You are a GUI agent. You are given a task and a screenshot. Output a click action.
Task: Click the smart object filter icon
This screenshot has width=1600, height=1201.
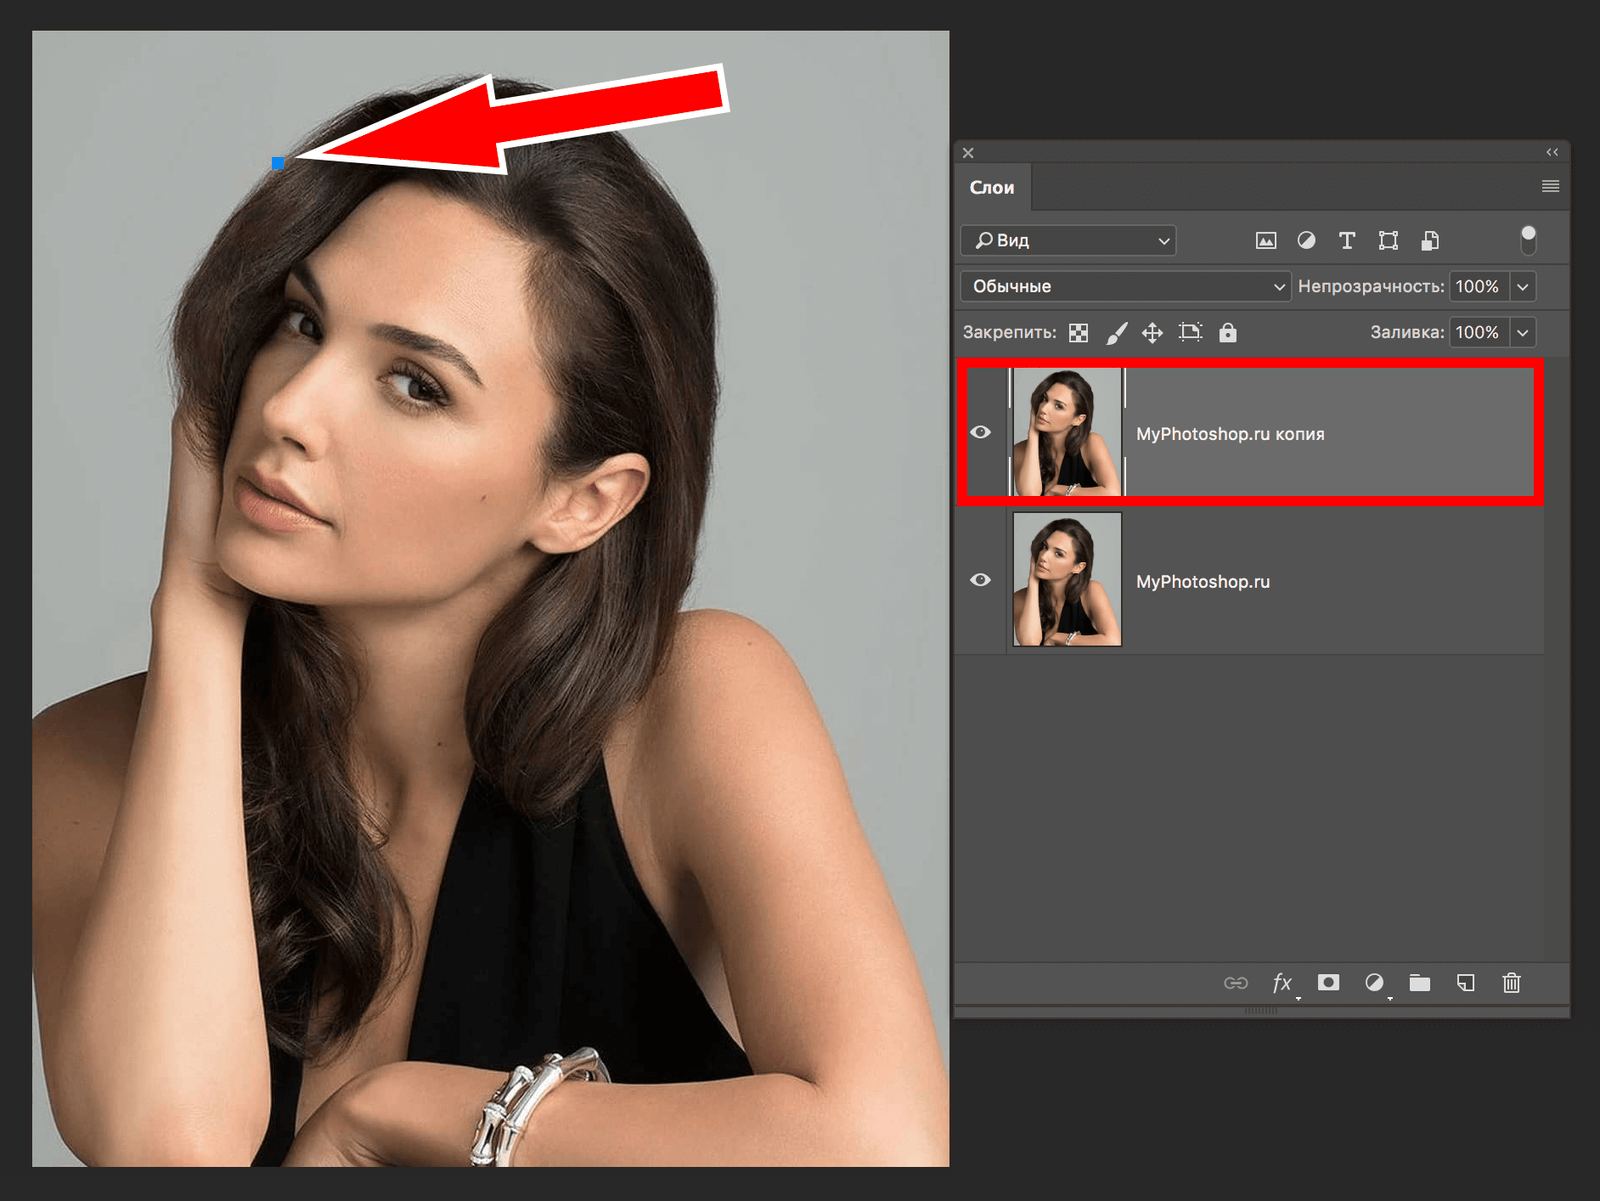point(1430,241)
